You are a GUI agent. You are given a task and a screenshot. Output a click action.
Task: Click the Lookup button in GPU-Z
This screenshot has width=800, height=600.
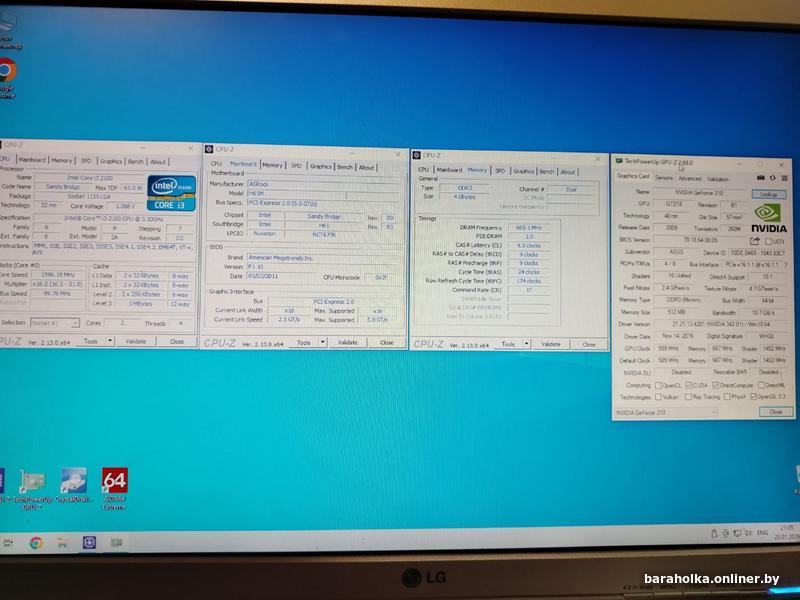[x=769, y=194]
